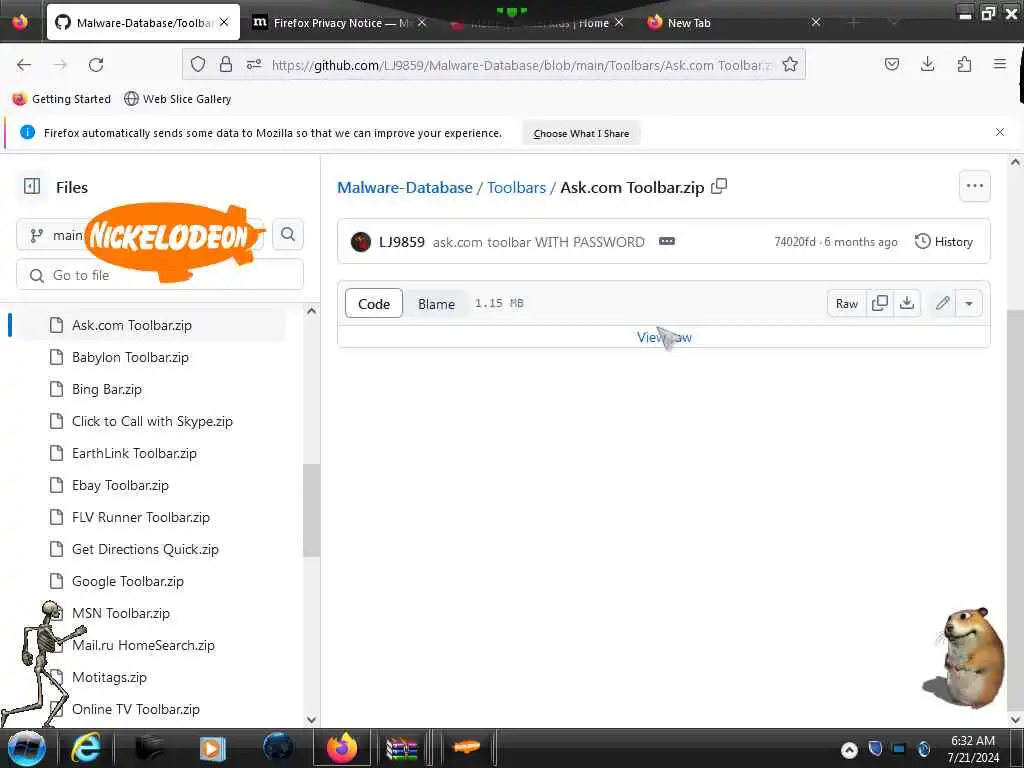Click the file tree scroll down arrow

pos(312,719)
